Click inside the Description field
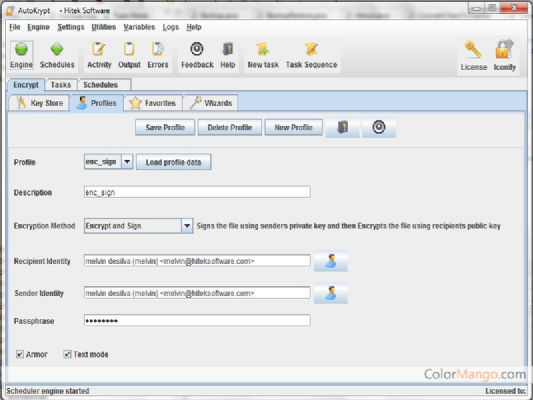This screenshot has width=533, height=400. tap(197, 192)
